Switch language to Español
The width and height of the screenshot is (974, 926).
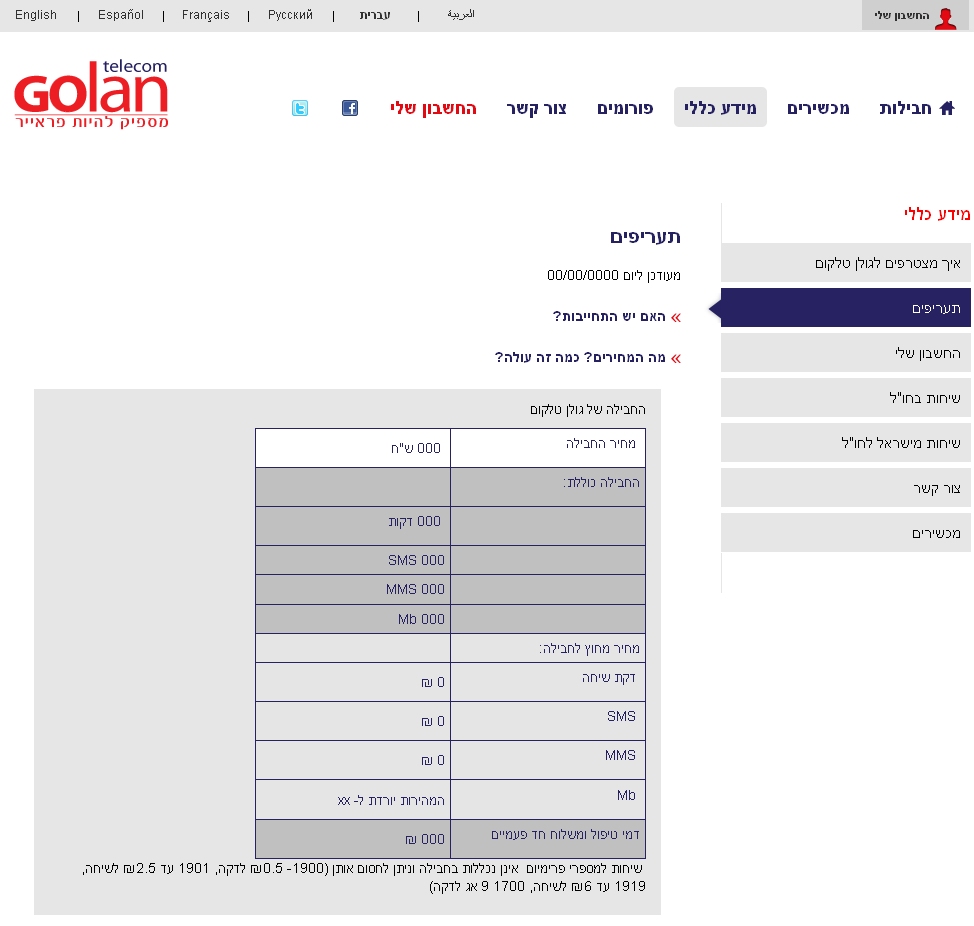(121, 15)
